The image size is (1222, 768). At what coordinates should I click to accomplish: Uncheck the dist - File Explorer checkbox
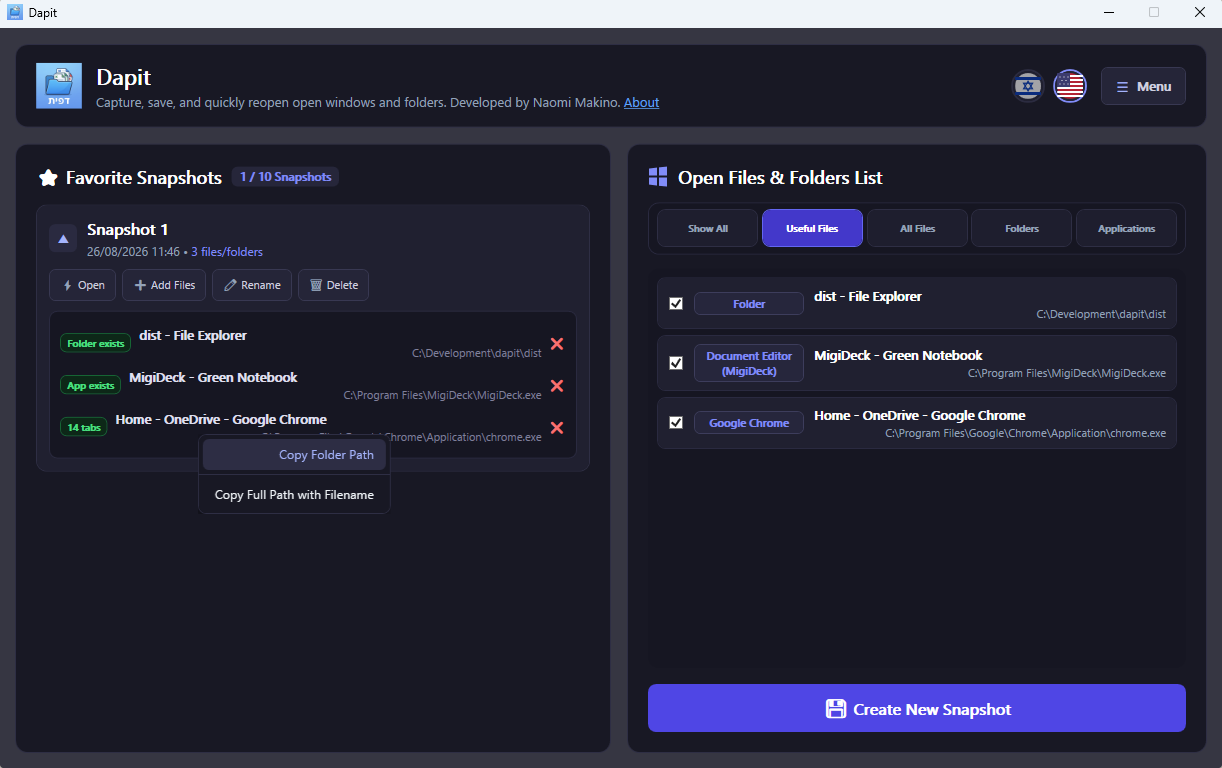click(x=676, y=303)
